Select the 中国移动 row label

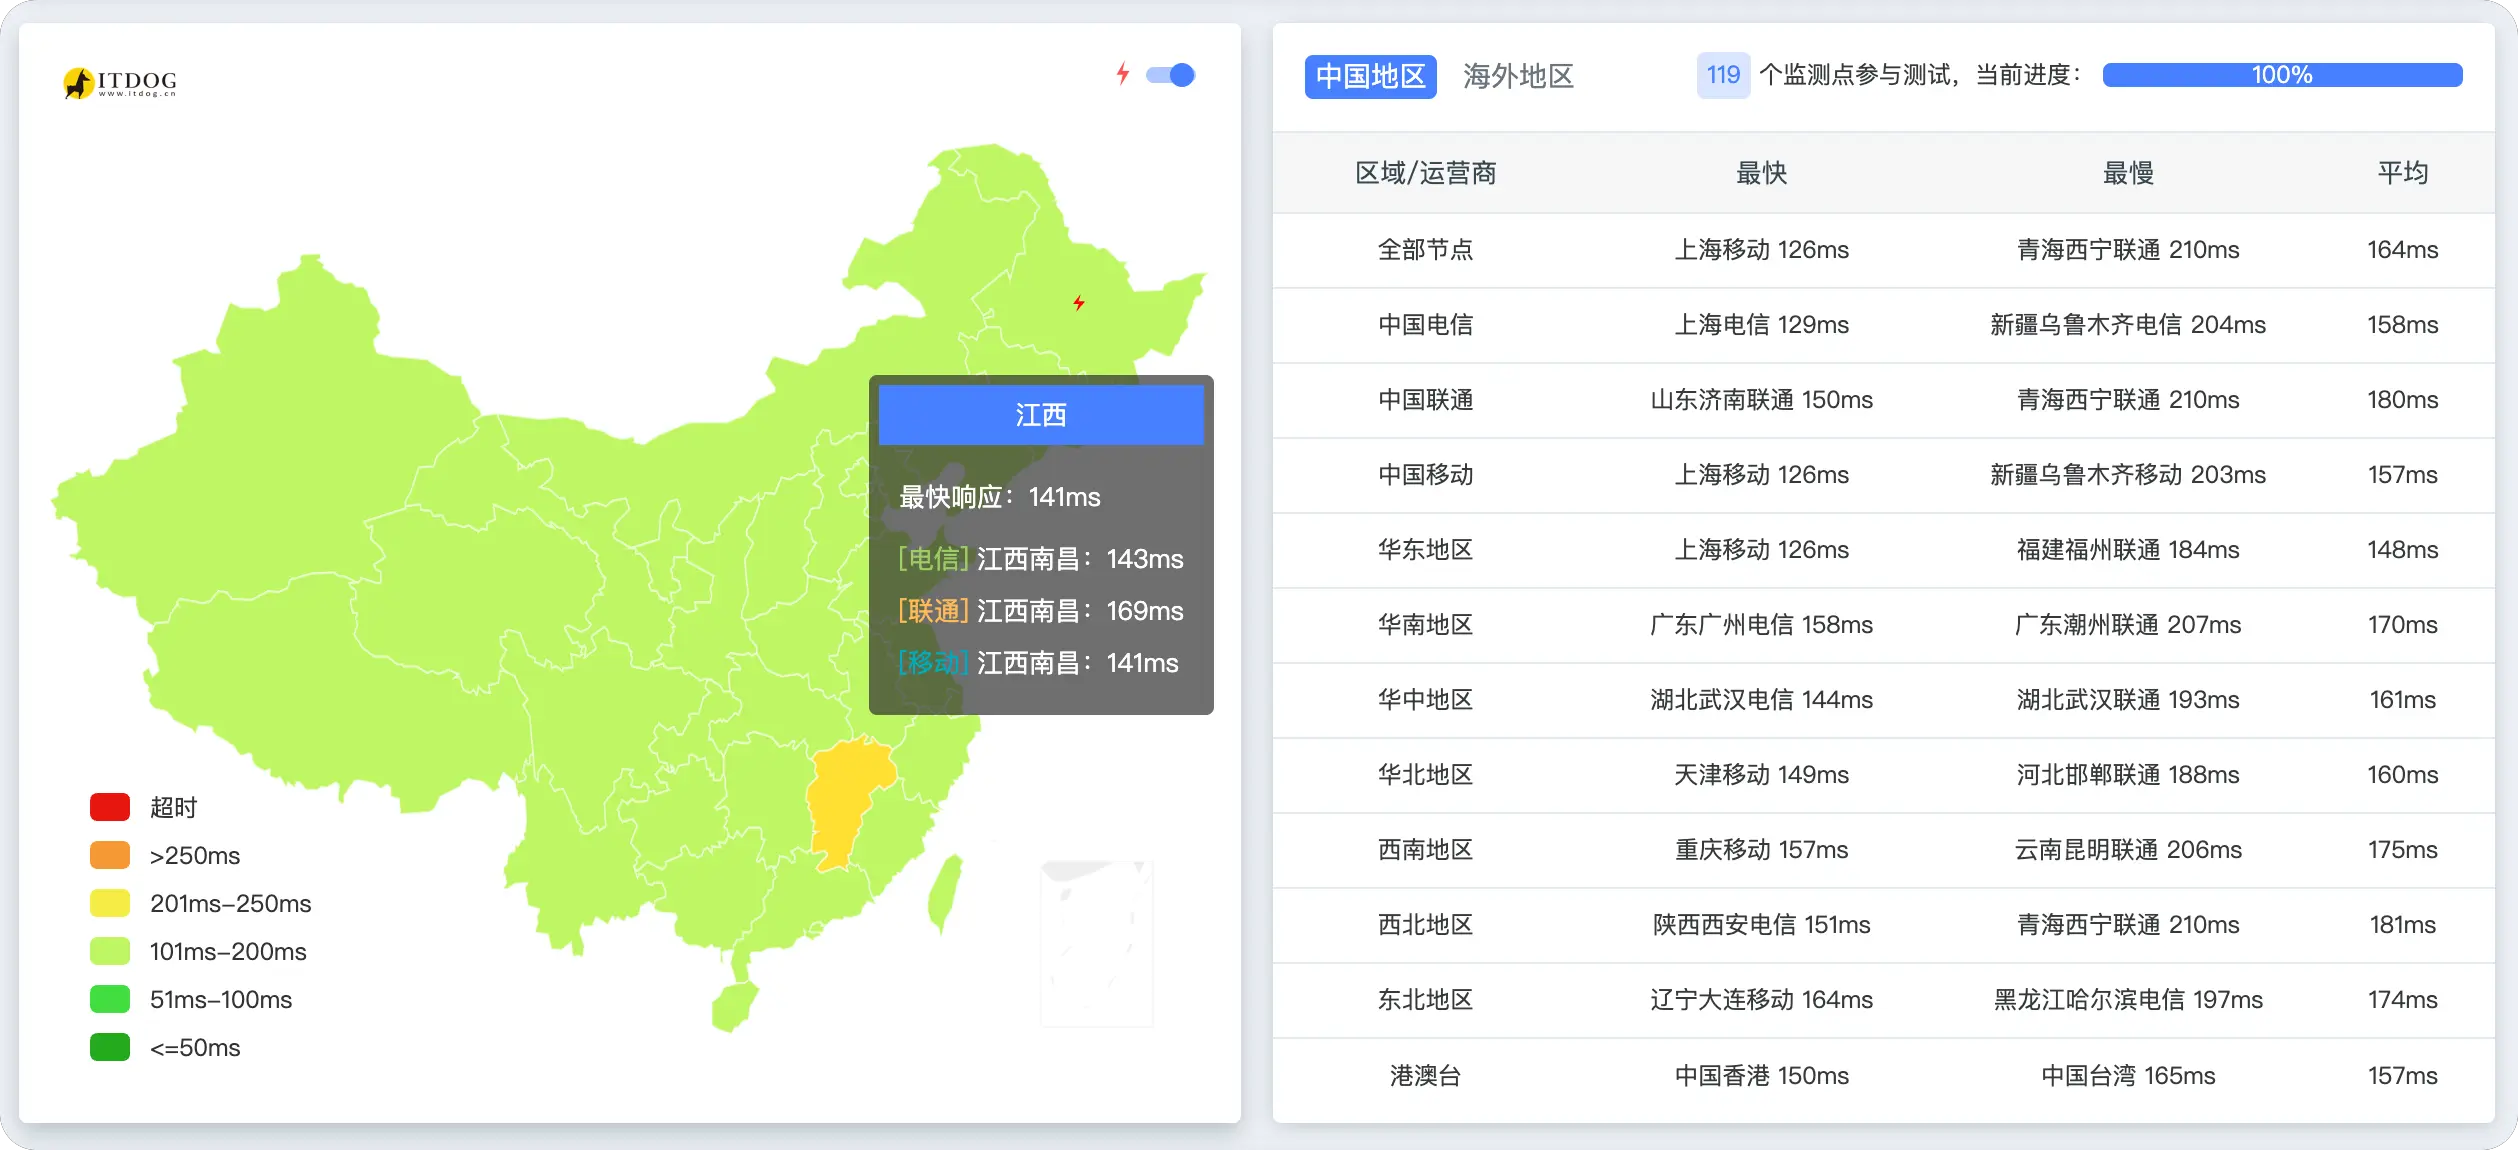[x=1425, y=474]
